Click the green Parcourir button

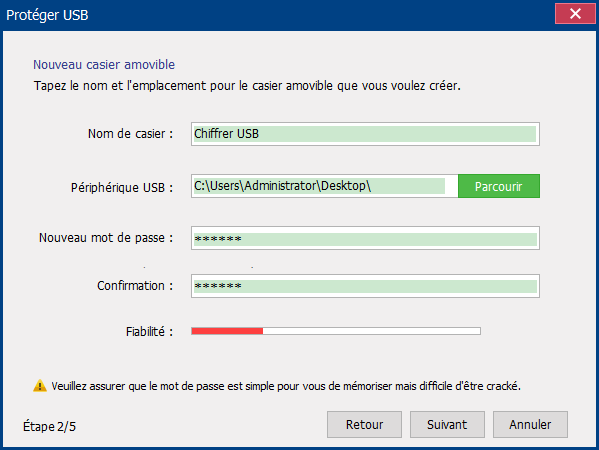click(499, 186)
